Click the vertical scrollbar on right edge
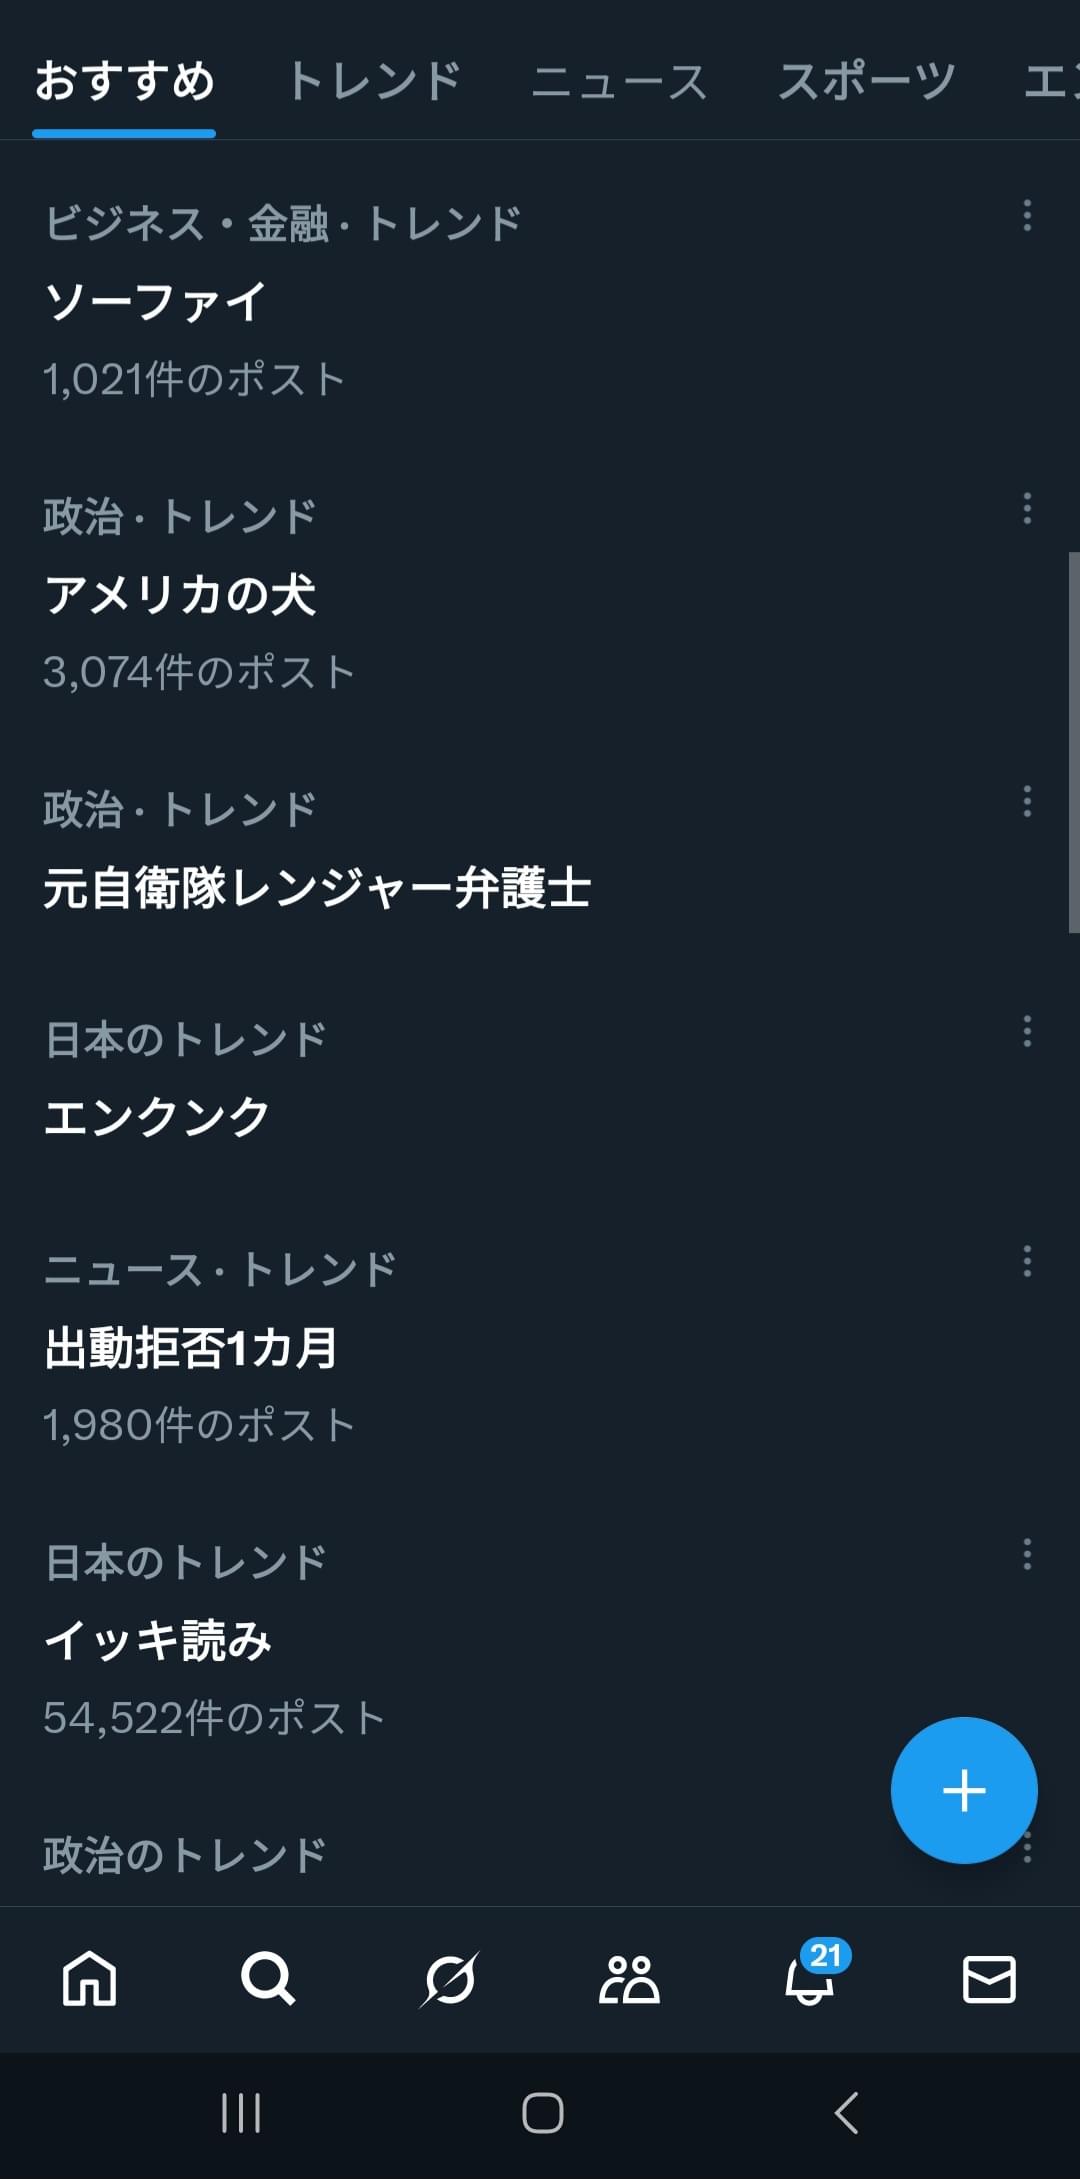1080x2179 pixels. (1073, 742)
